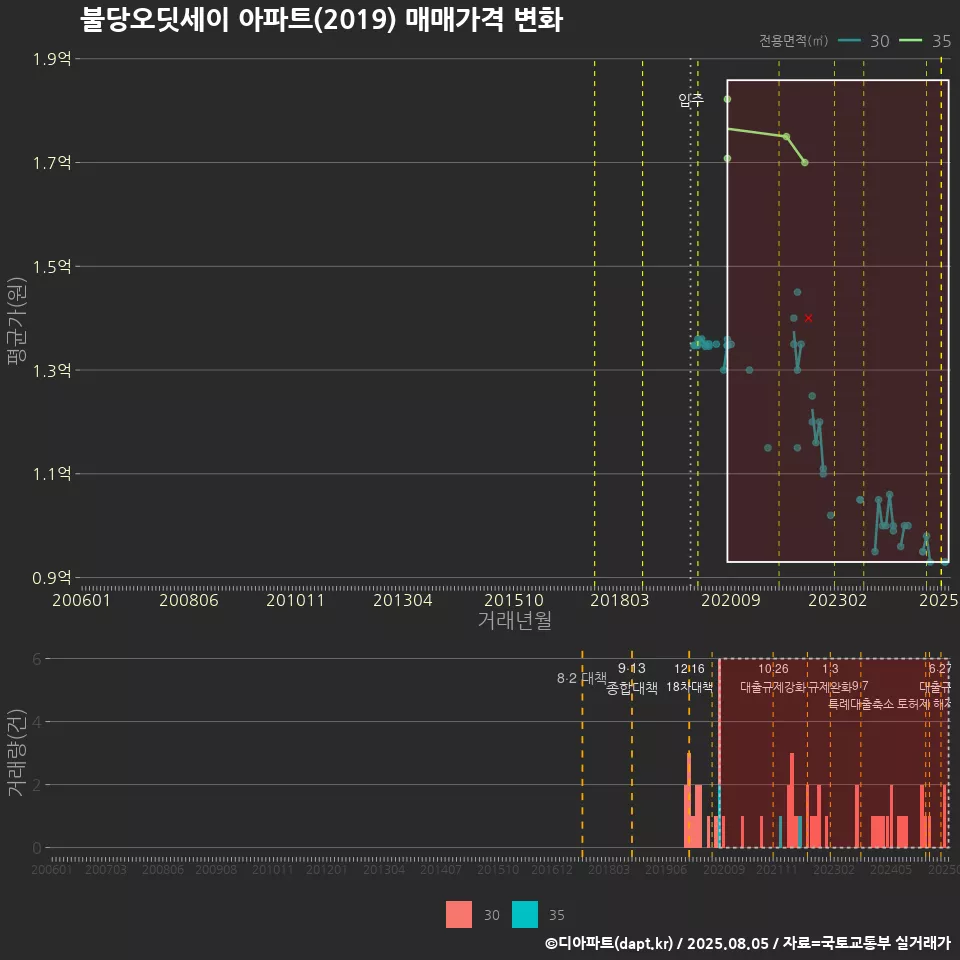Click '202405' on the volume chart x-axis
This screenshot has height=960, width=960.
coord(891,869)
